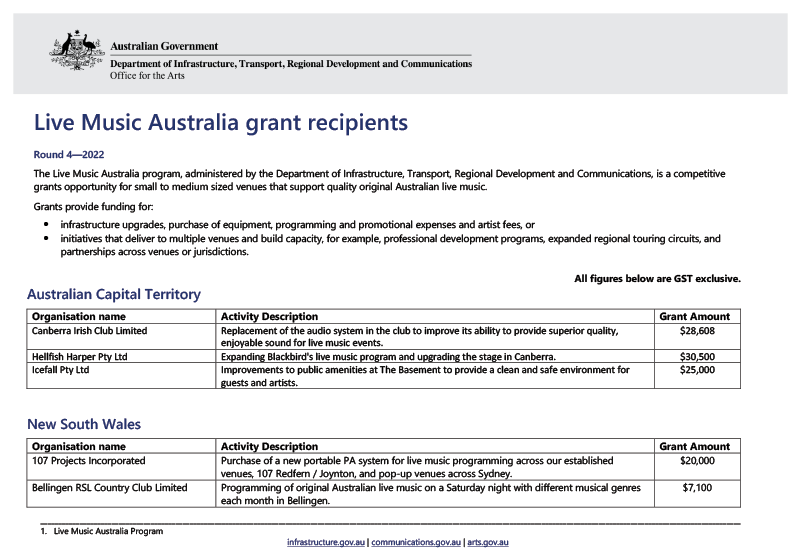Click the 'Activity Description' header in ACT table
This screenshot has width=800, height=551.
pos(270,317)
